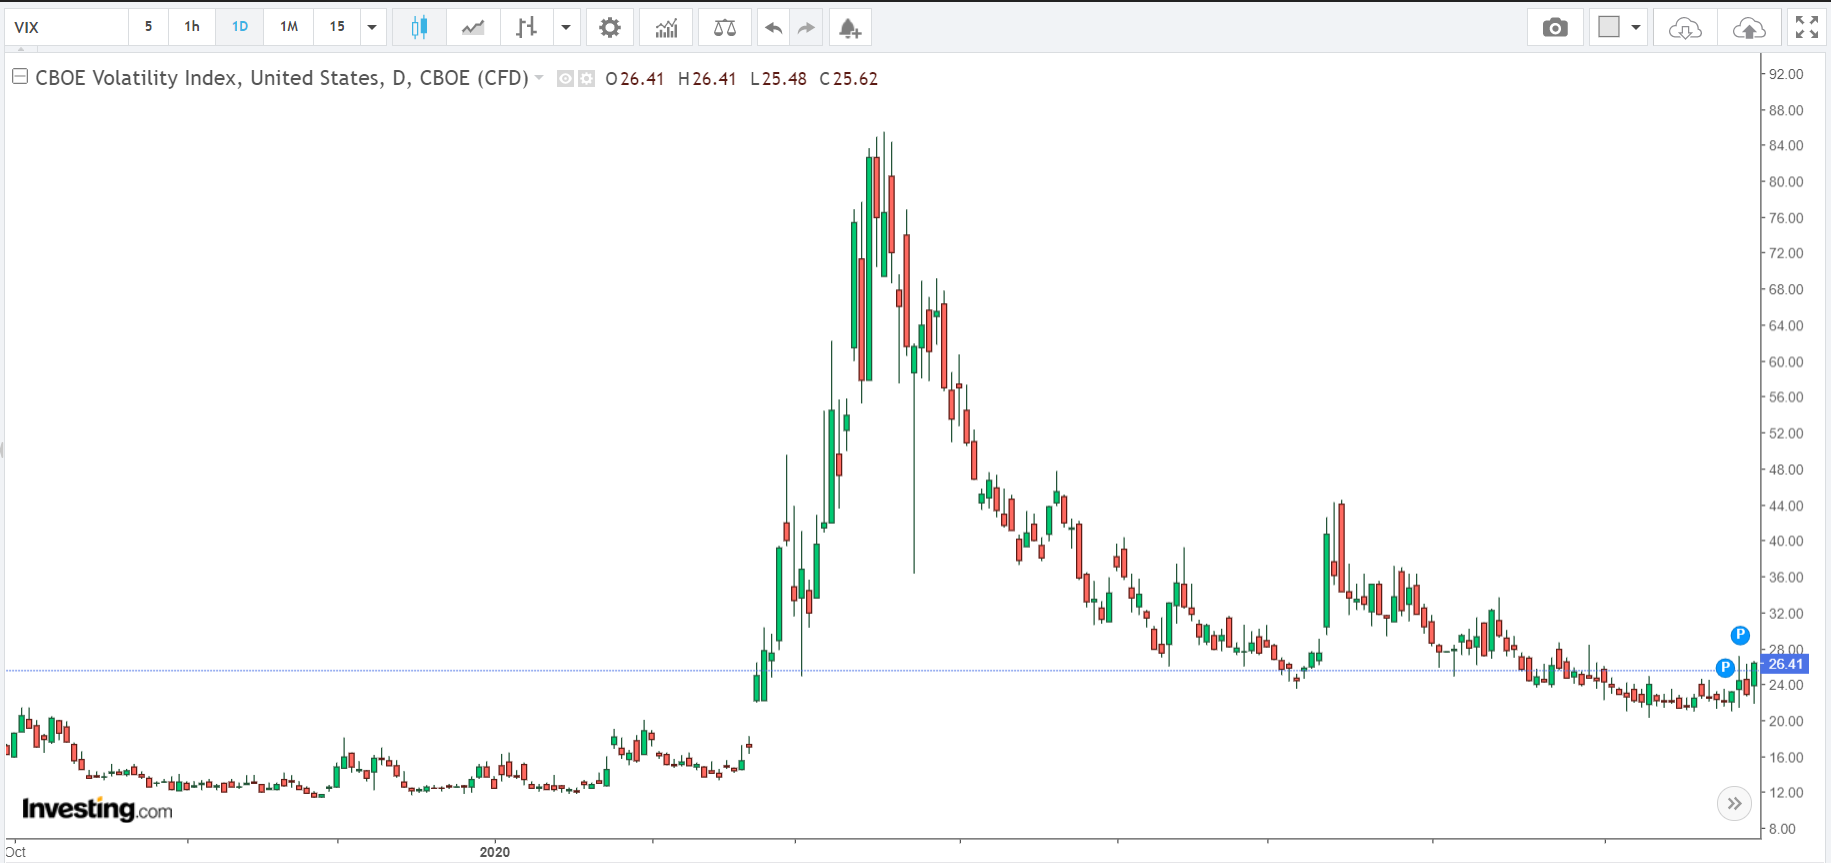Open series format settings gear icon

587,79
